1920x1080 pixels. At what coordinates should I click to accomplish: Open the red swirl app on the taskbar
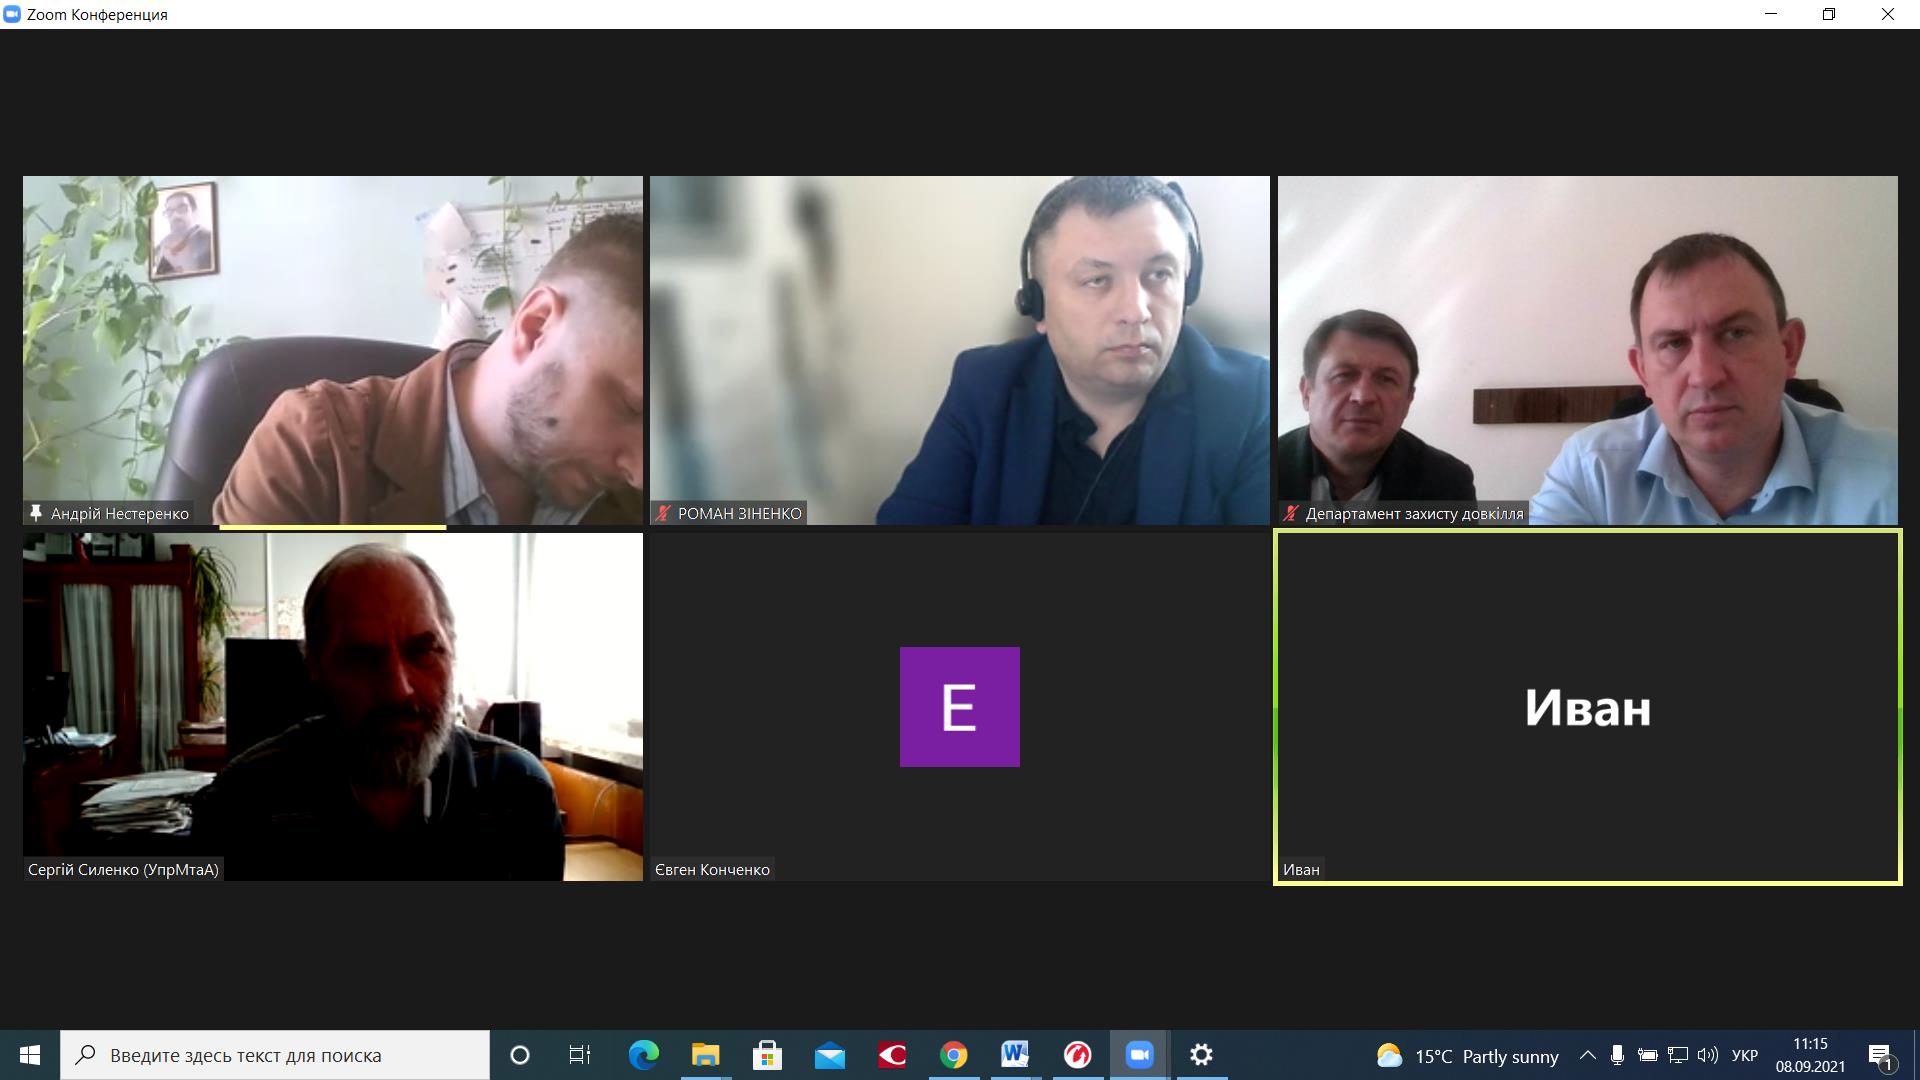coord(1077,1055)
